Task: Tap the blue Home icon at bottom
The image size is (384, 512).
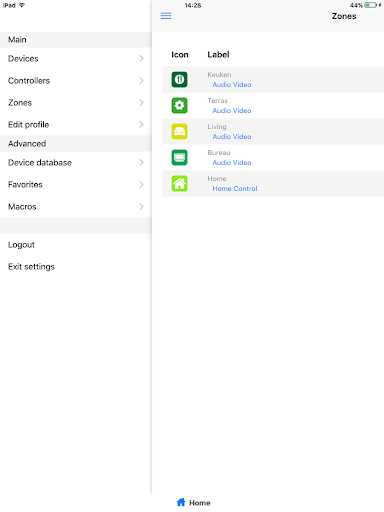Action: pos(181,502)
